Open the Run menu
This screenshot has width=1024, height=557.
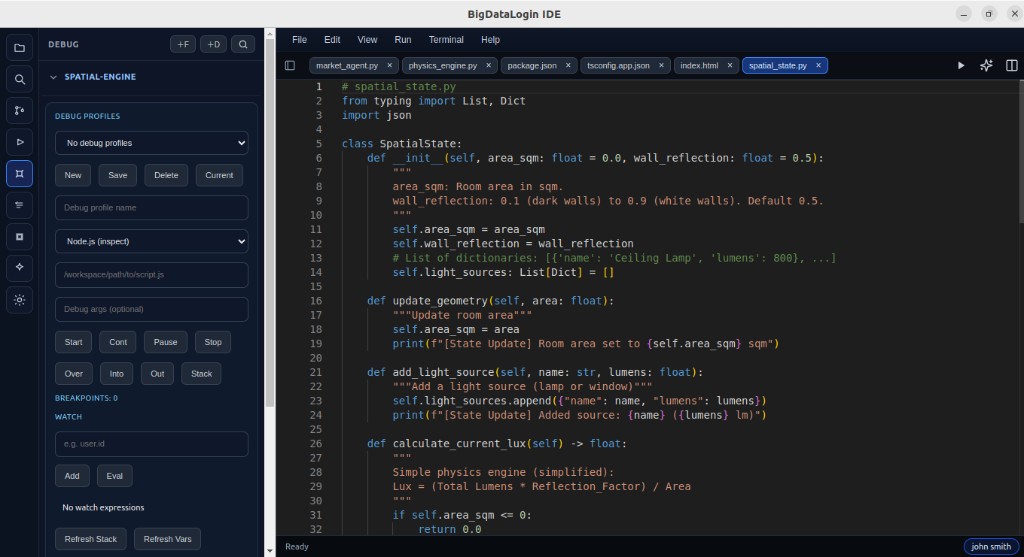click(x=403, y=40)
